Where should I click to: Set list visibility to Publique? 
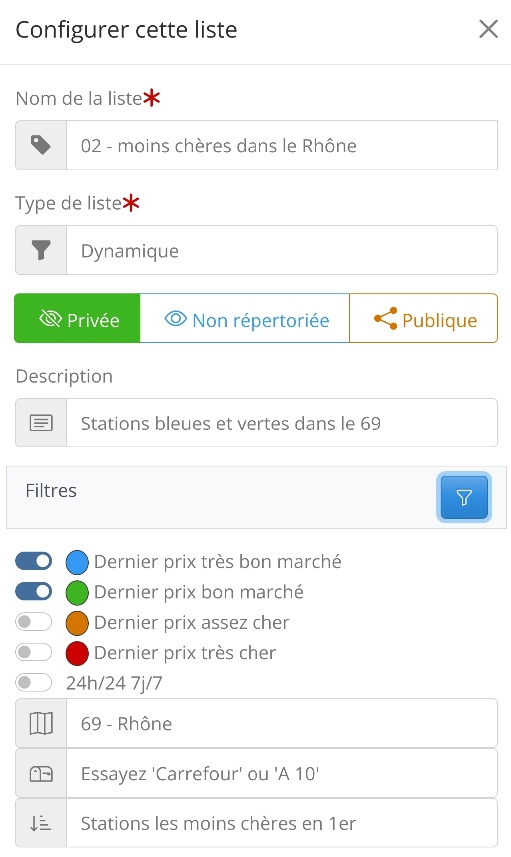point(424,319)
